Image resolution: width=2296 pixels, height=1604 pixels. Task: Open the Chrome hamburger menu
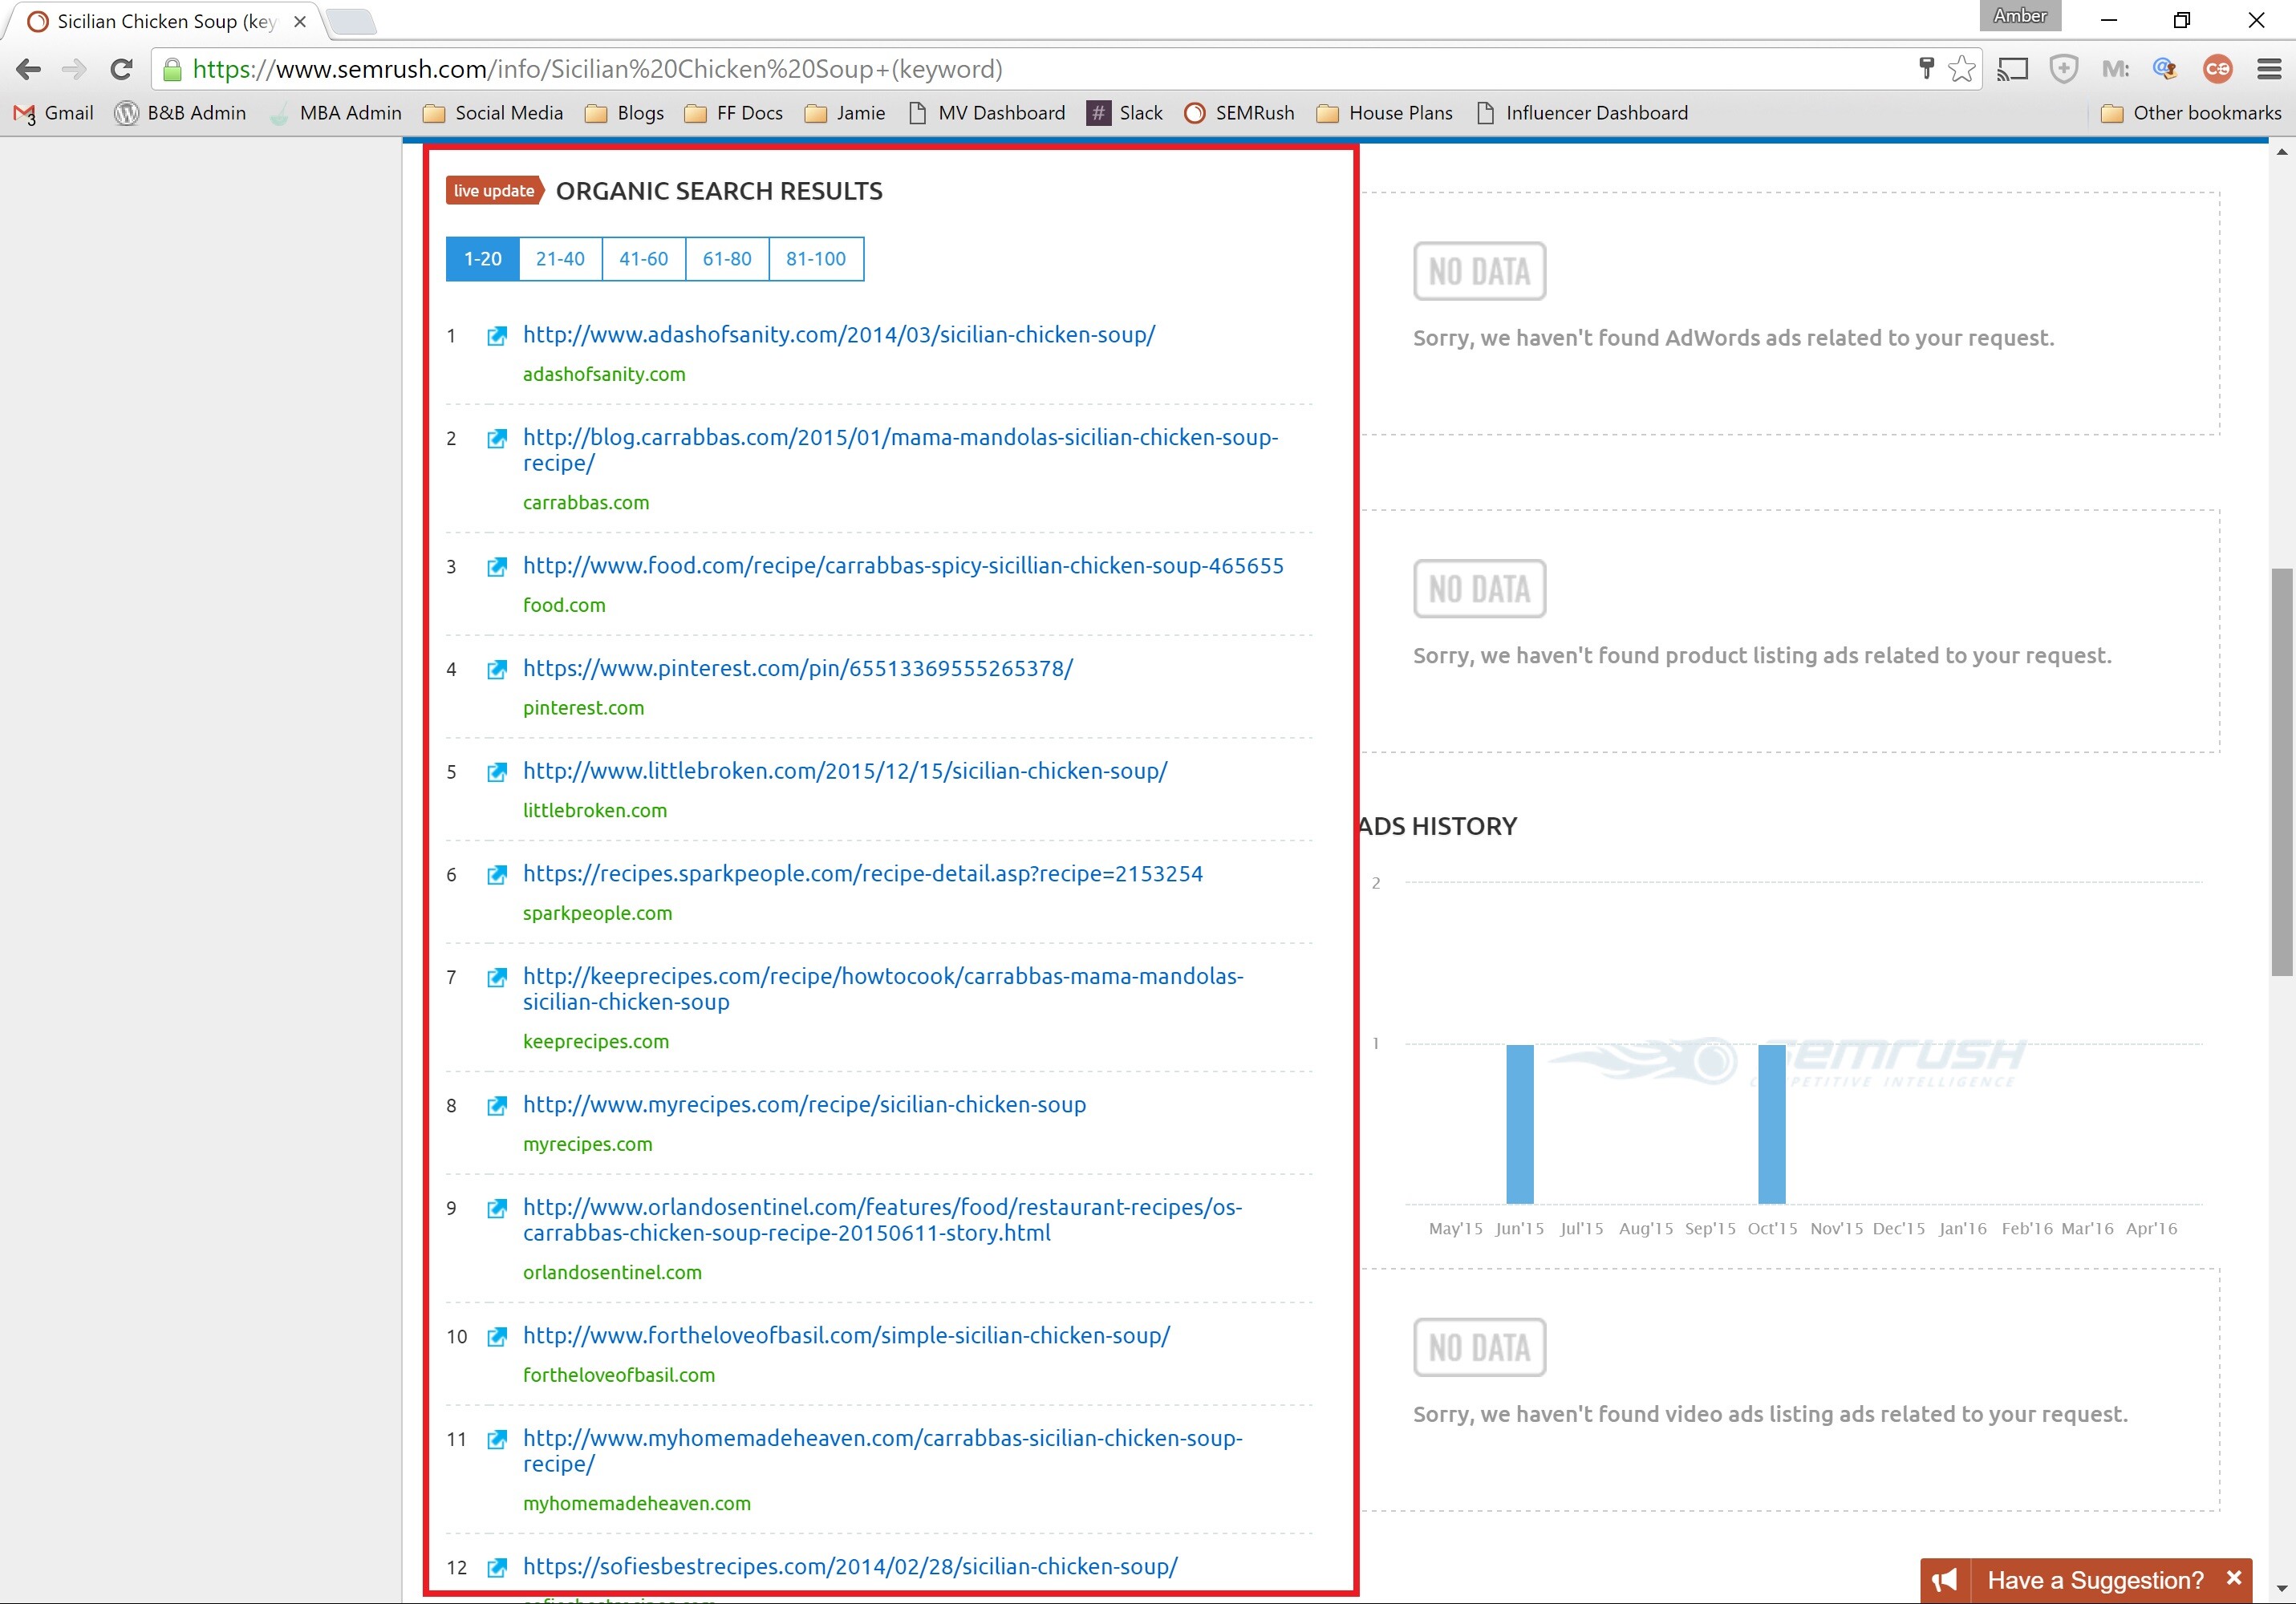[x=2269, y=69]
